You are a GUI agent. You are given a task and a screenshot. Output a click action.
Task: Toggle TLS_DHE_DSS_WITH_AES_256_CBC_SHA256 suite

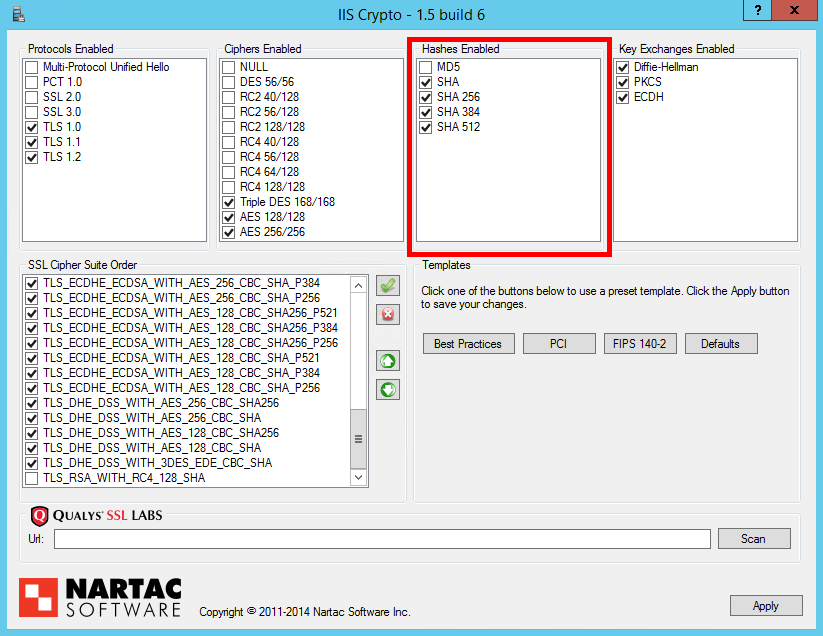click(32, 404)
